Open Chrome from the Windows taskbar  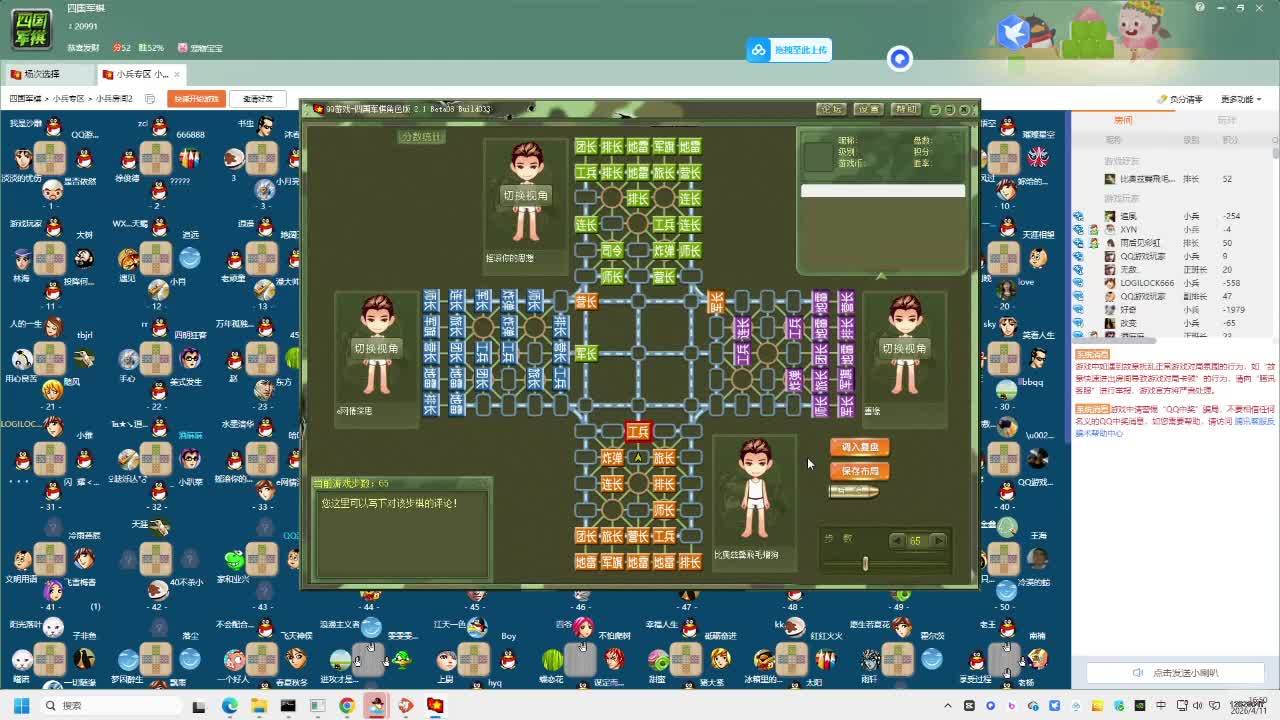[x=346, y=706]
